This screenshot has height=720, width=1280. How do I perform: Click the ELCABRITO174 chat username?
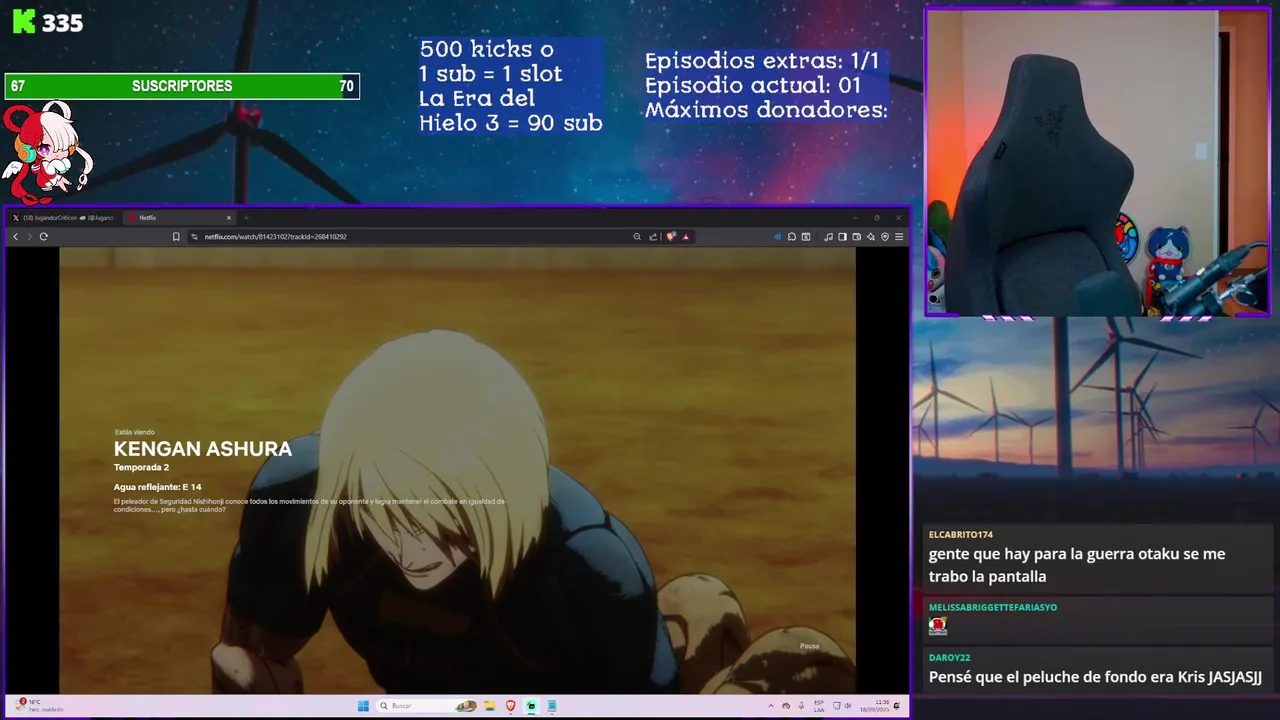tap(961, 535)
